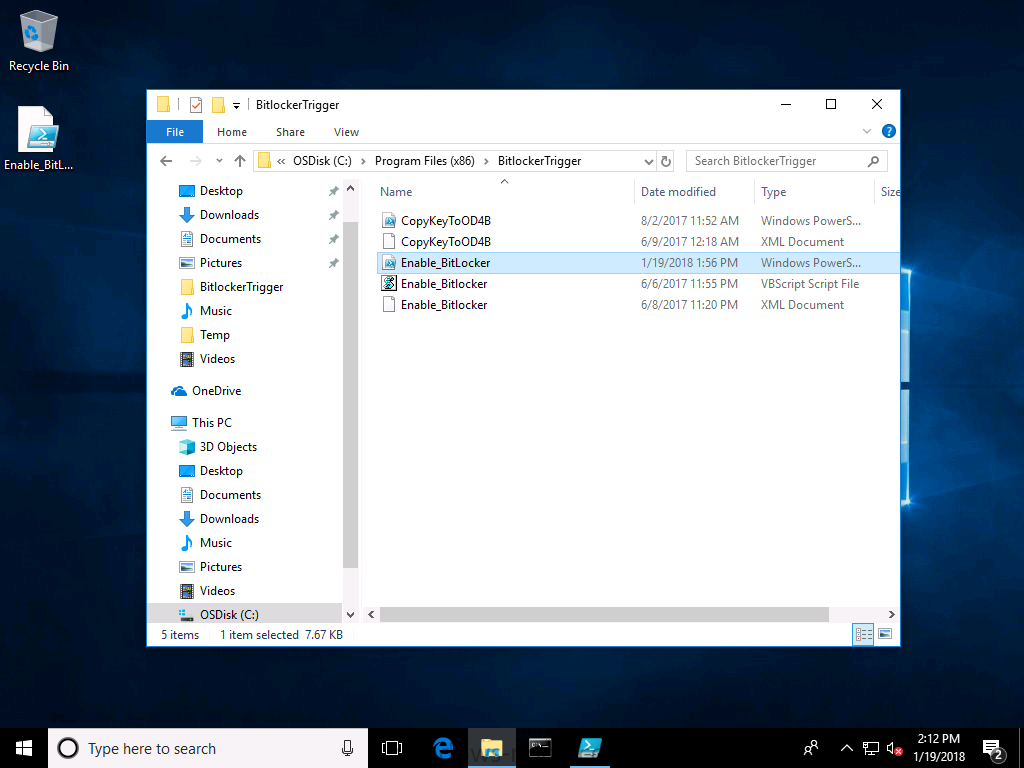Open the File tab
This screenshot has width=1024, height=768.
coord(174,132)
